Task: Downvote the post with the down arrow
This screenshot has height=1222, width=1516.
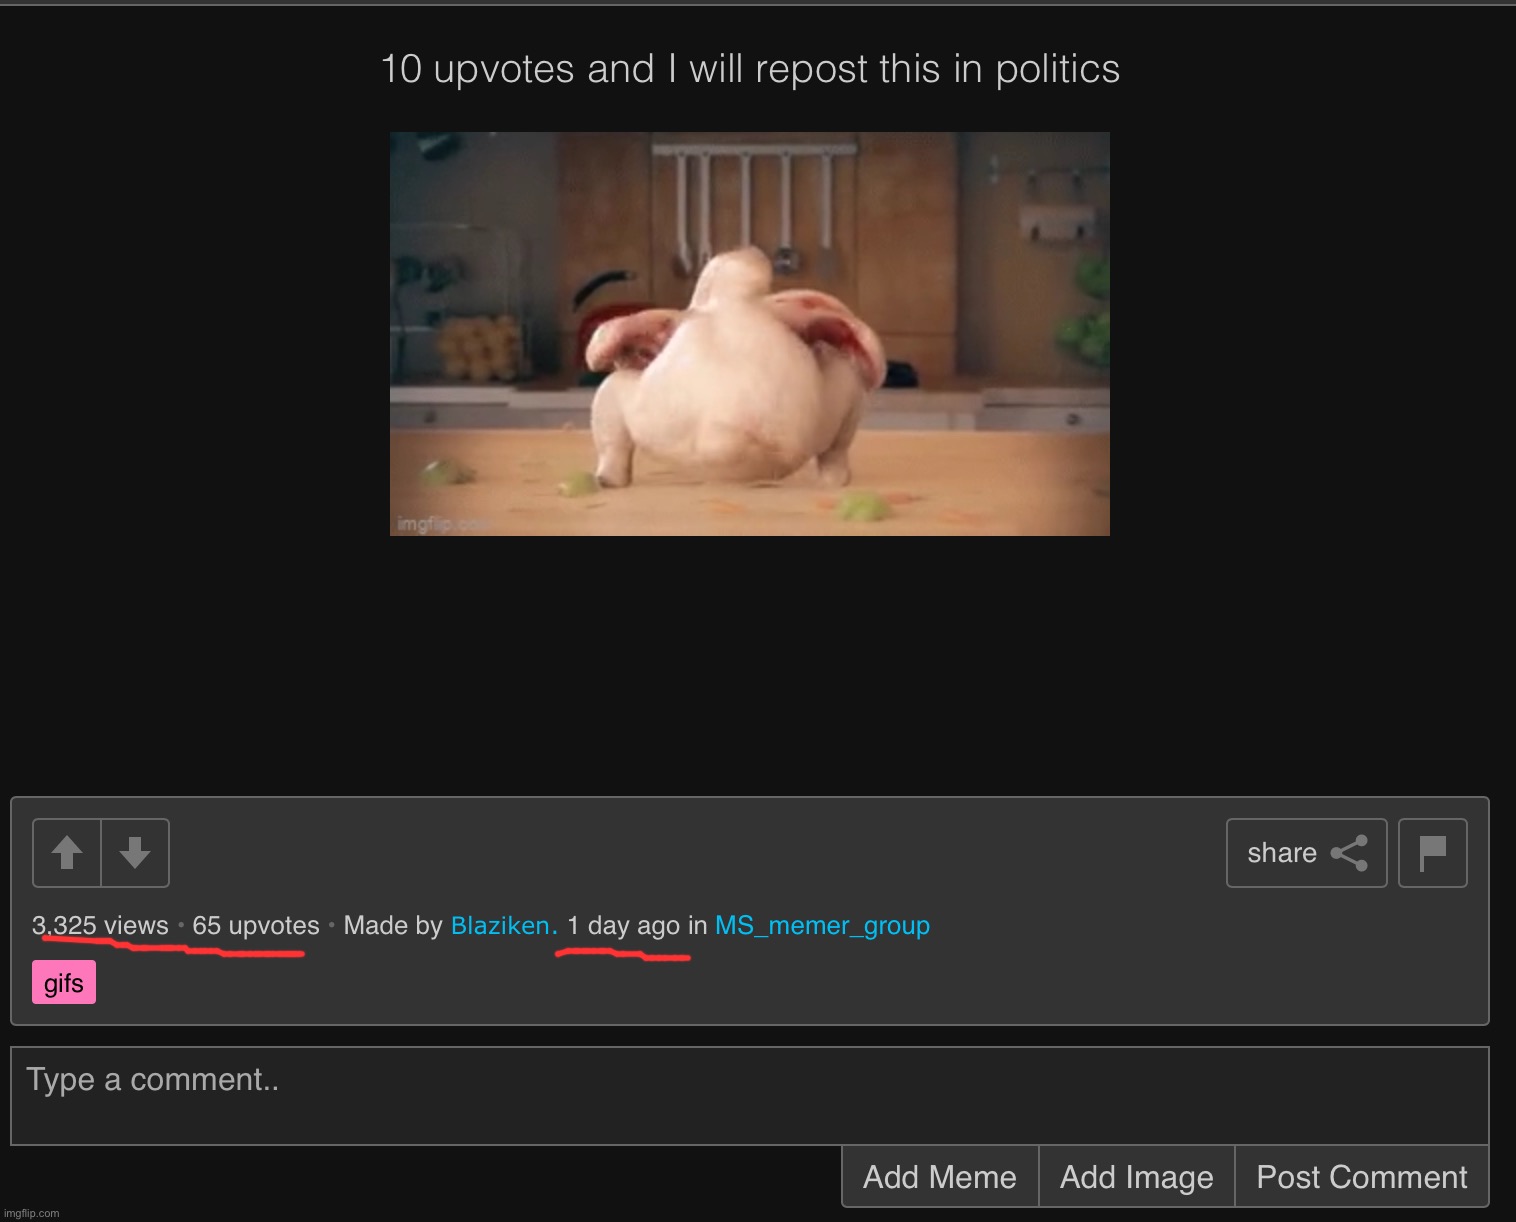Action: tap(135, 853)
